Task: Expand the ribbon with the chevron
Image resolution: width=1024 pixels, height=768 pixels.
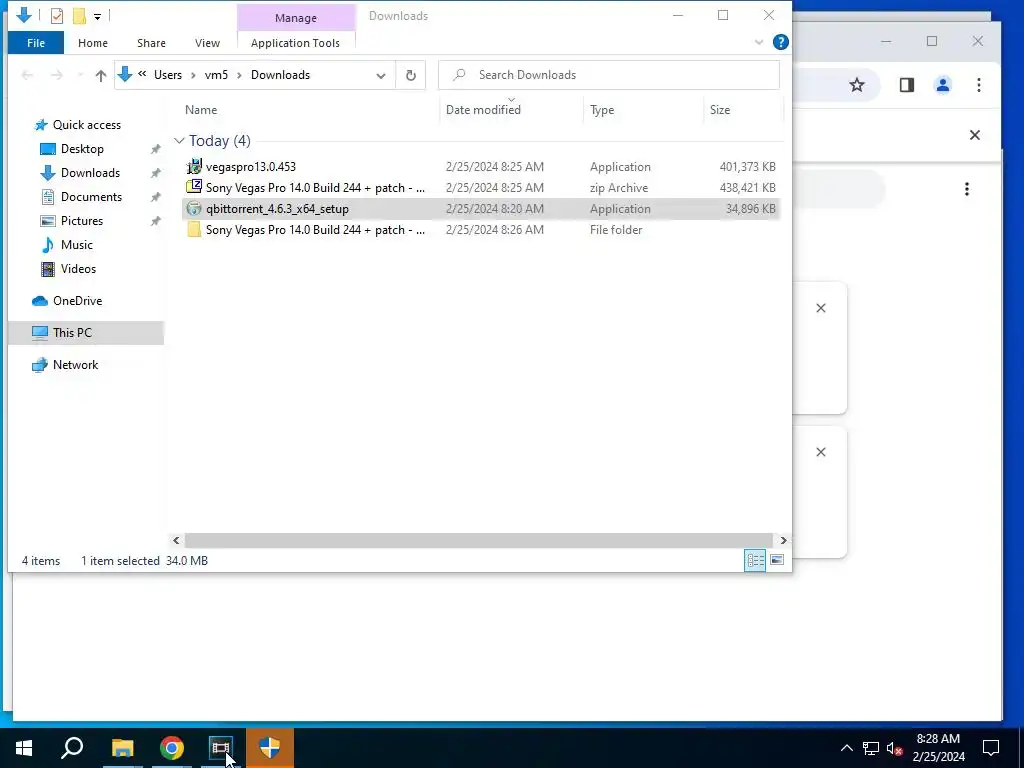Action: click(x=759, y=42)
